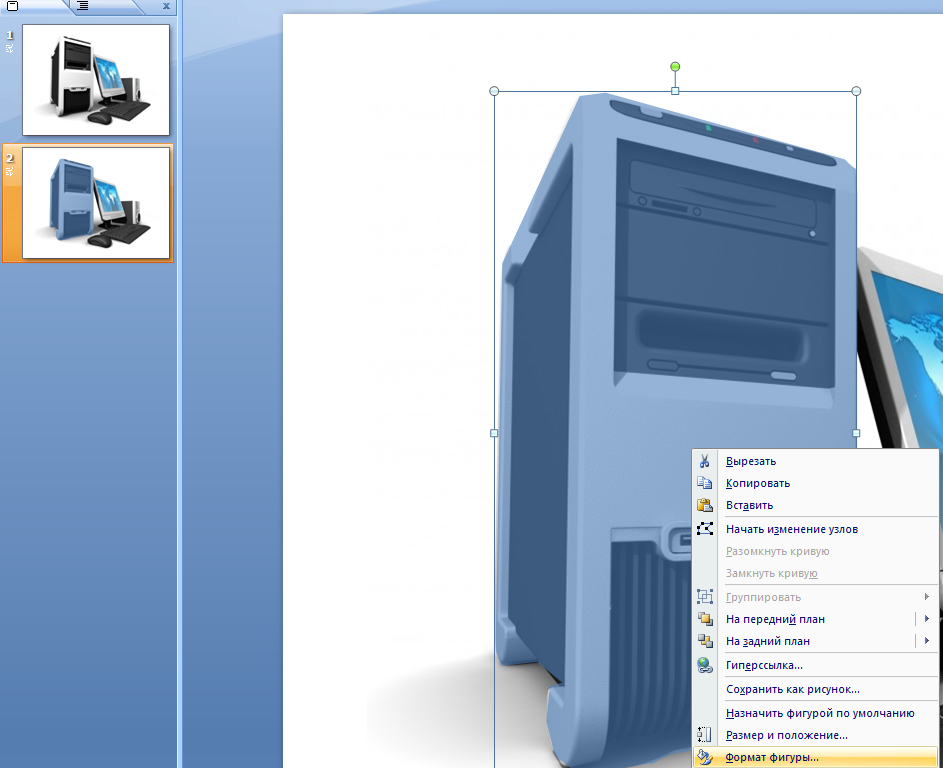The height and width of the screenshot is (768, 943).
Task: Click the format shape paint icon
Action: coord(705,758)
